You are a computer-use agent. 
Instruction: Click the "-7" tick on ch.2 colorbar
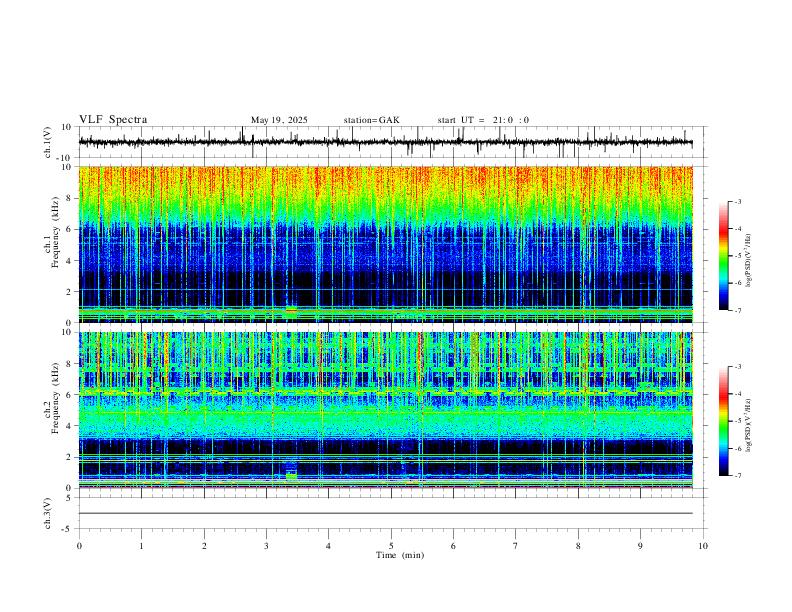click(738, 475)
